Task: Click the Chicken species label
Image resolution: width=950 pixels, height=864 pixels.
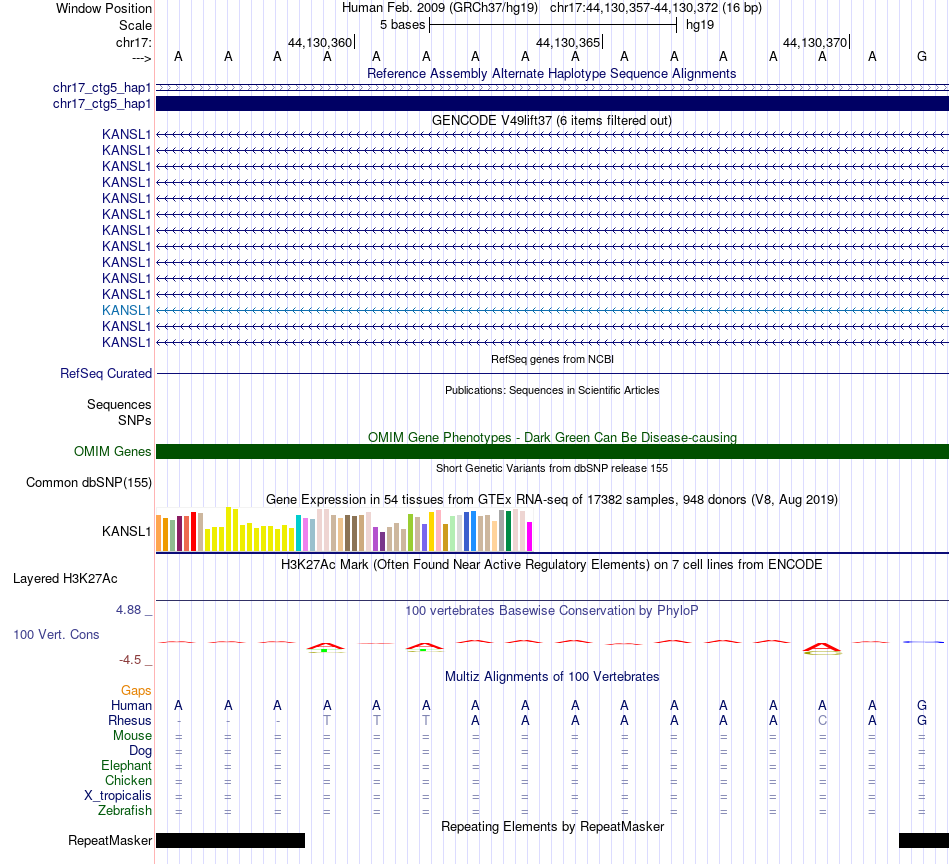Action: tap(128, 780)
